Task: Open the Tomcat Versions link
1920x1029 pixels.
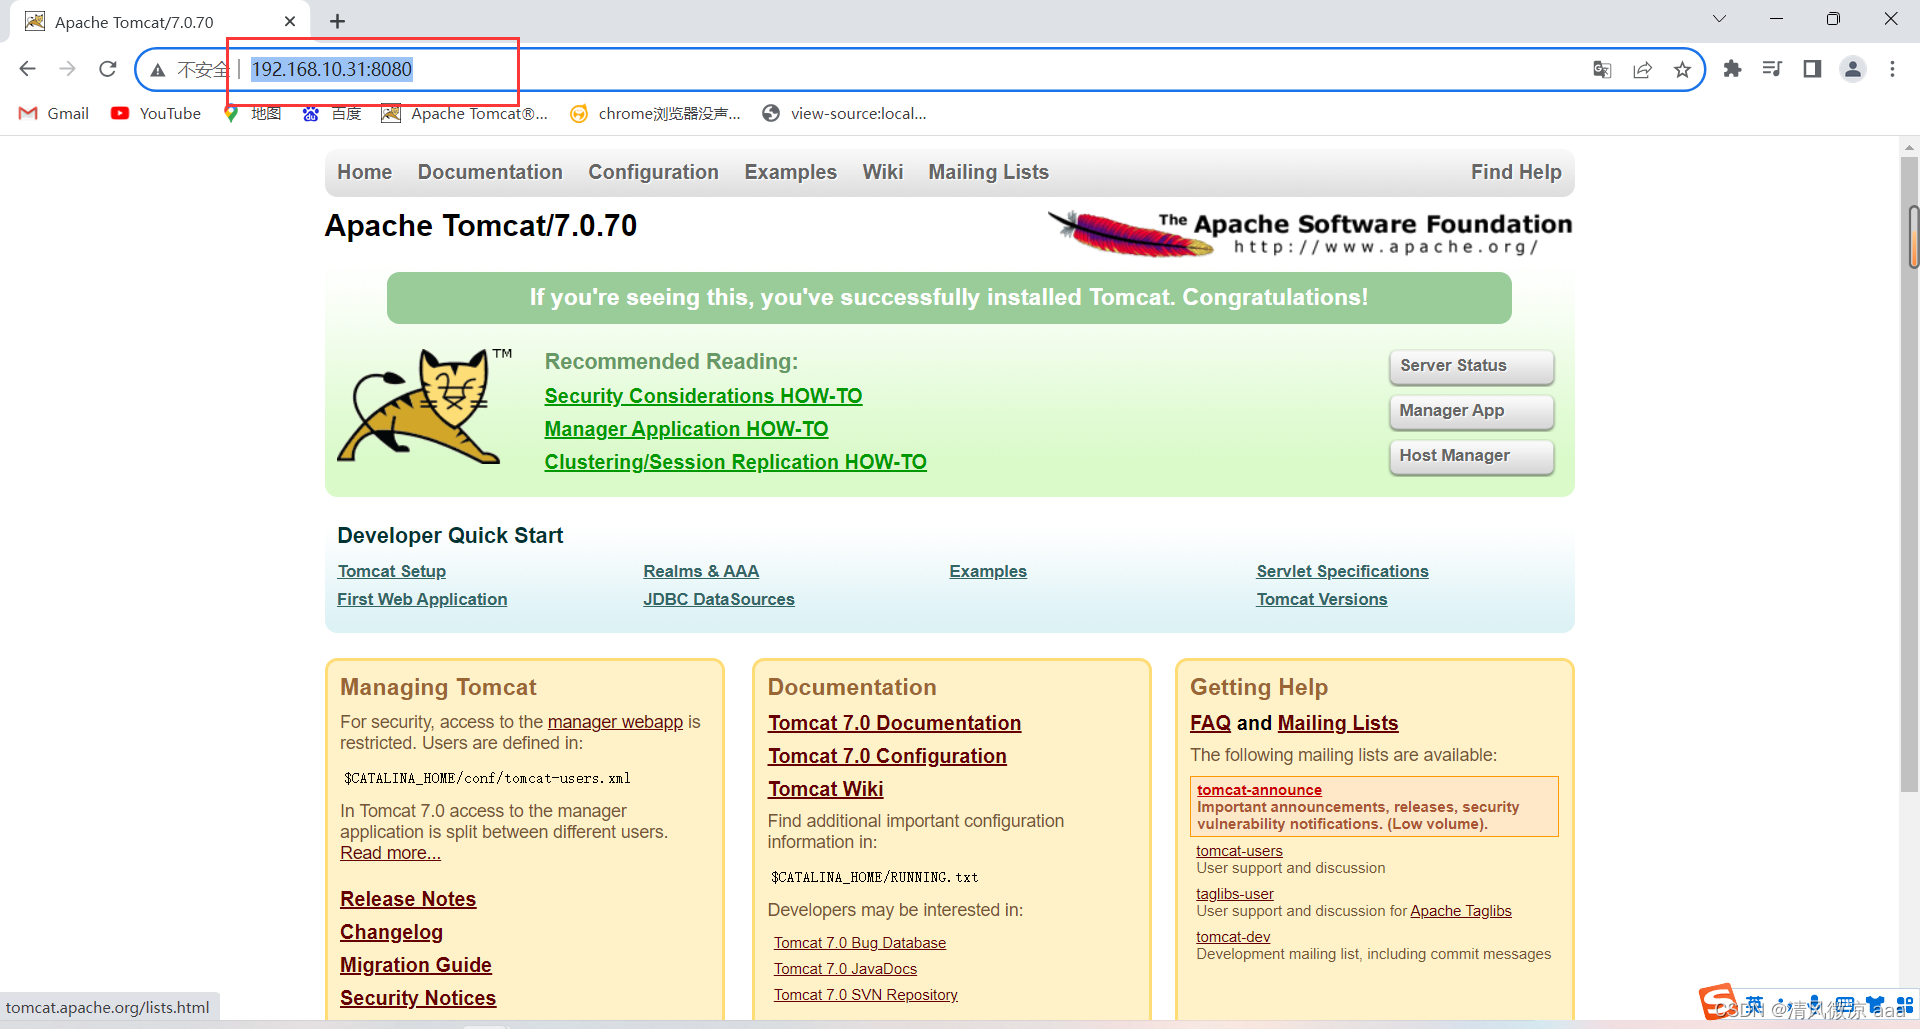Action: click(1322, 599)
